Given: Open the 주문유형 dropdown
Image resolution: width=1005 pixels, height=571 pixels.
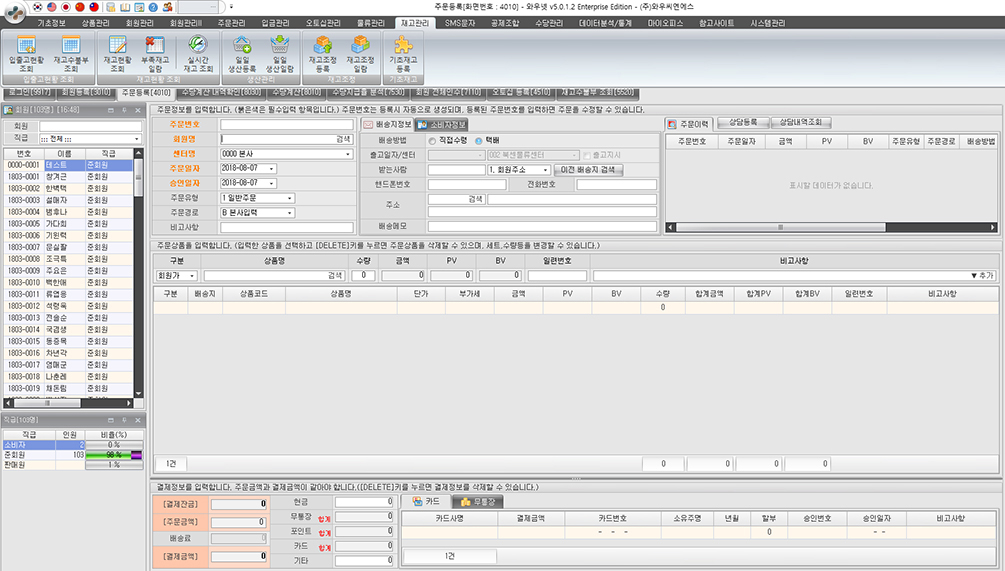Looking at the screenshot, I should tap(290, 198).
